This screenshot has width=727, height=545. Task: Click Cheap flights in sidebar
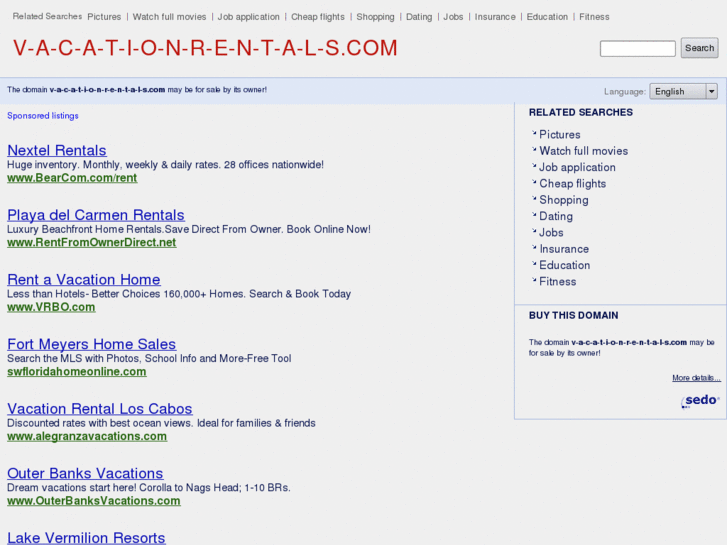point(573,183)
